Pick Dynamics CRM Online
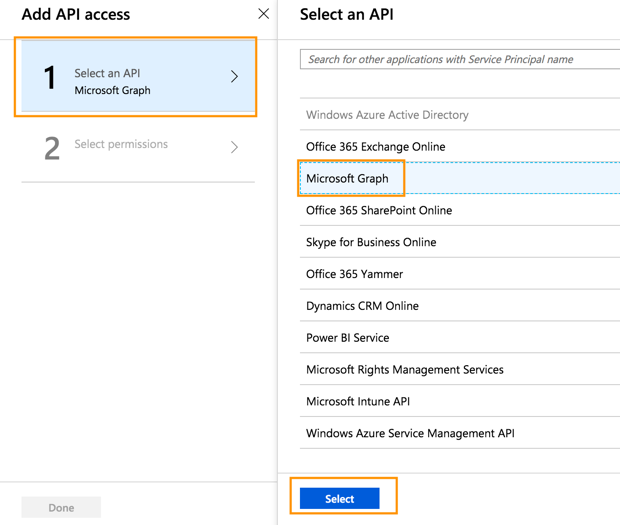Viewport: 620px width, 525px height. [362, 306]
